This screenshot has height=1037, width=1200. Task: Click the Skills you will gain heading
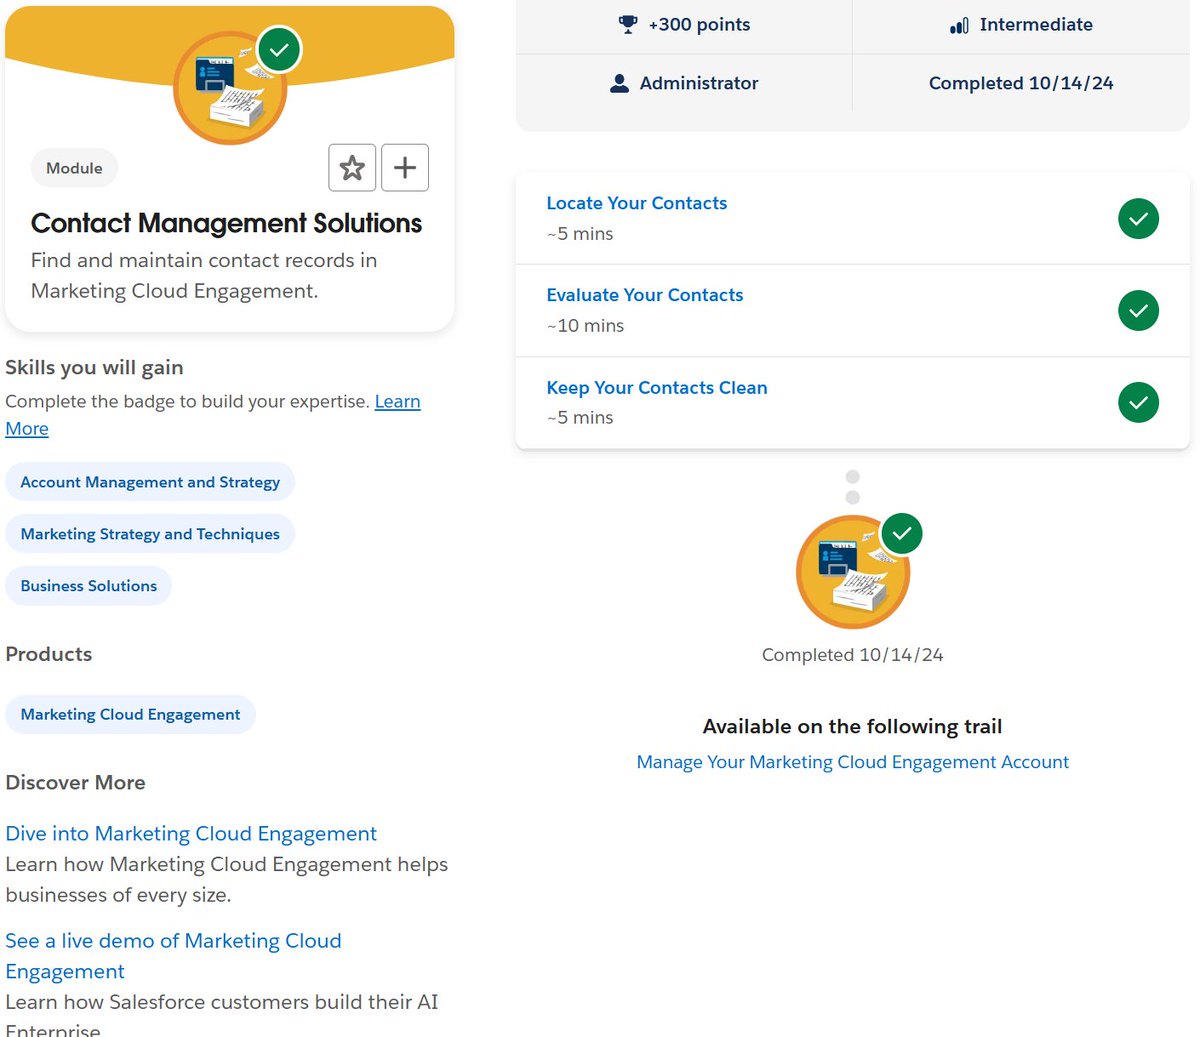pyautogui.click(x=94, y=367)
